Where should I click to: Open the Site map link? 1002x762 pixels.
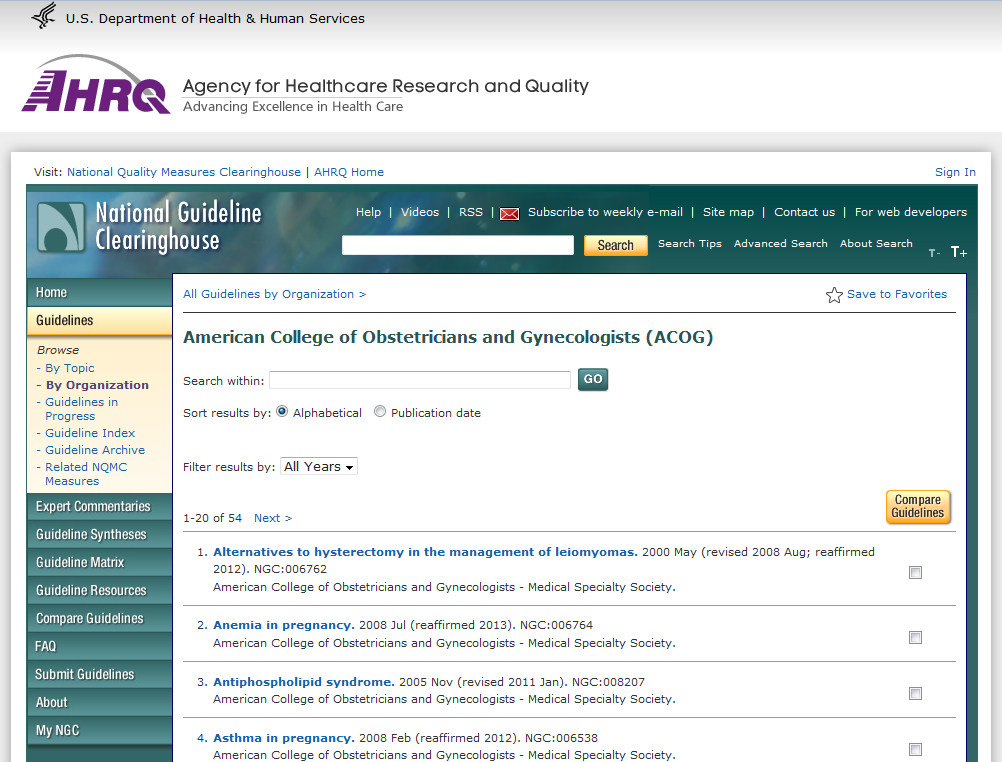[x=728, y=212]
